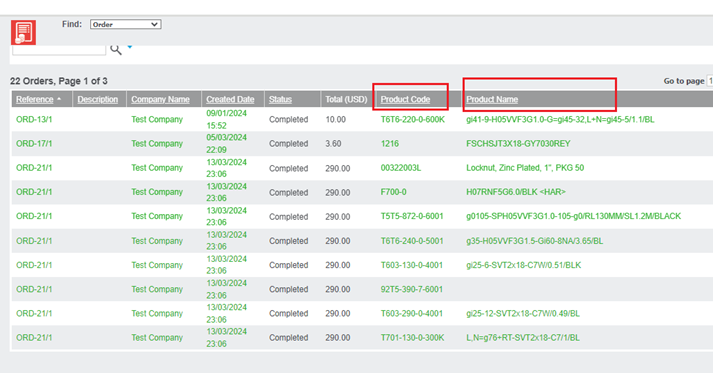Click product code F700-0
Screen dimensions: 713x373
(393, 192)
